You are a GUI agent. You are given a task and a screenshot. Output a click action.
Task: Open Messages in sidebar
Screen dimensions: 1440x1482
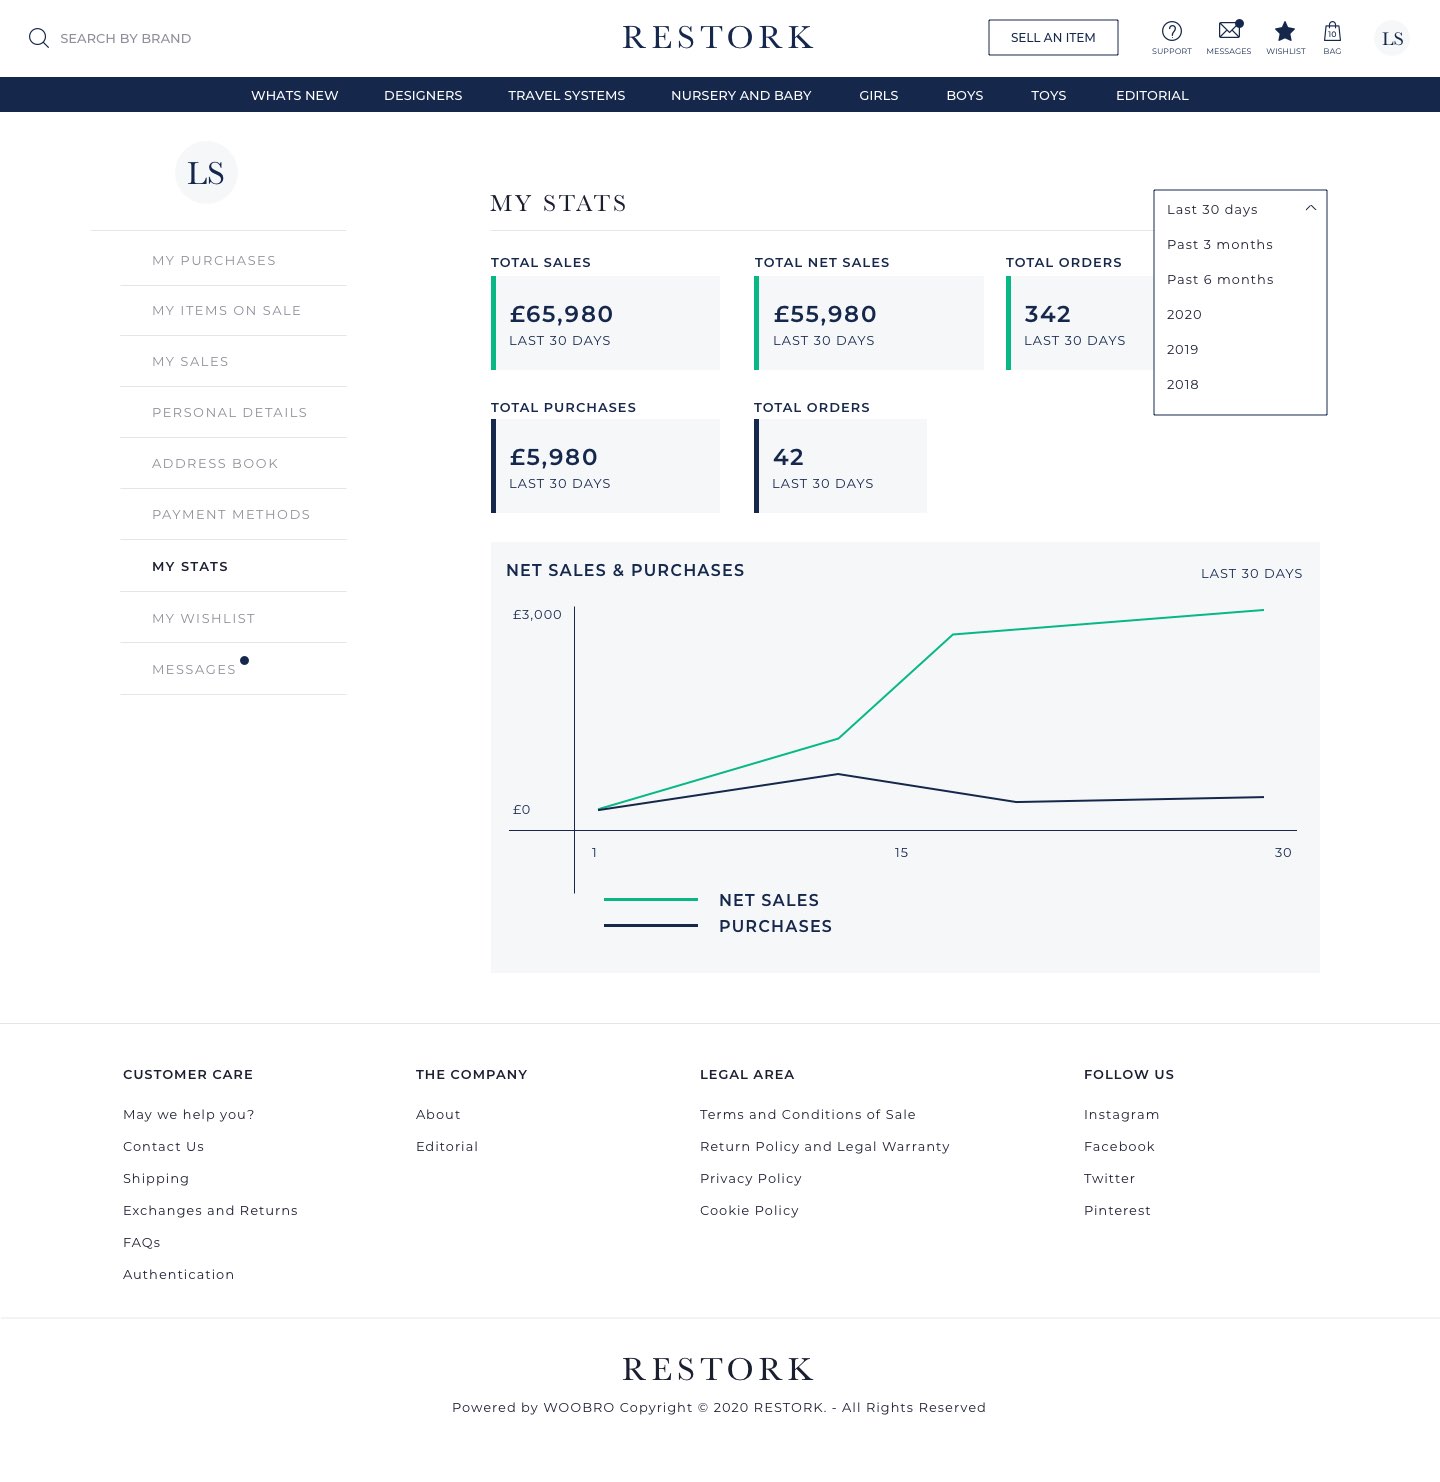pyautogui.click(x=194, y=669)
